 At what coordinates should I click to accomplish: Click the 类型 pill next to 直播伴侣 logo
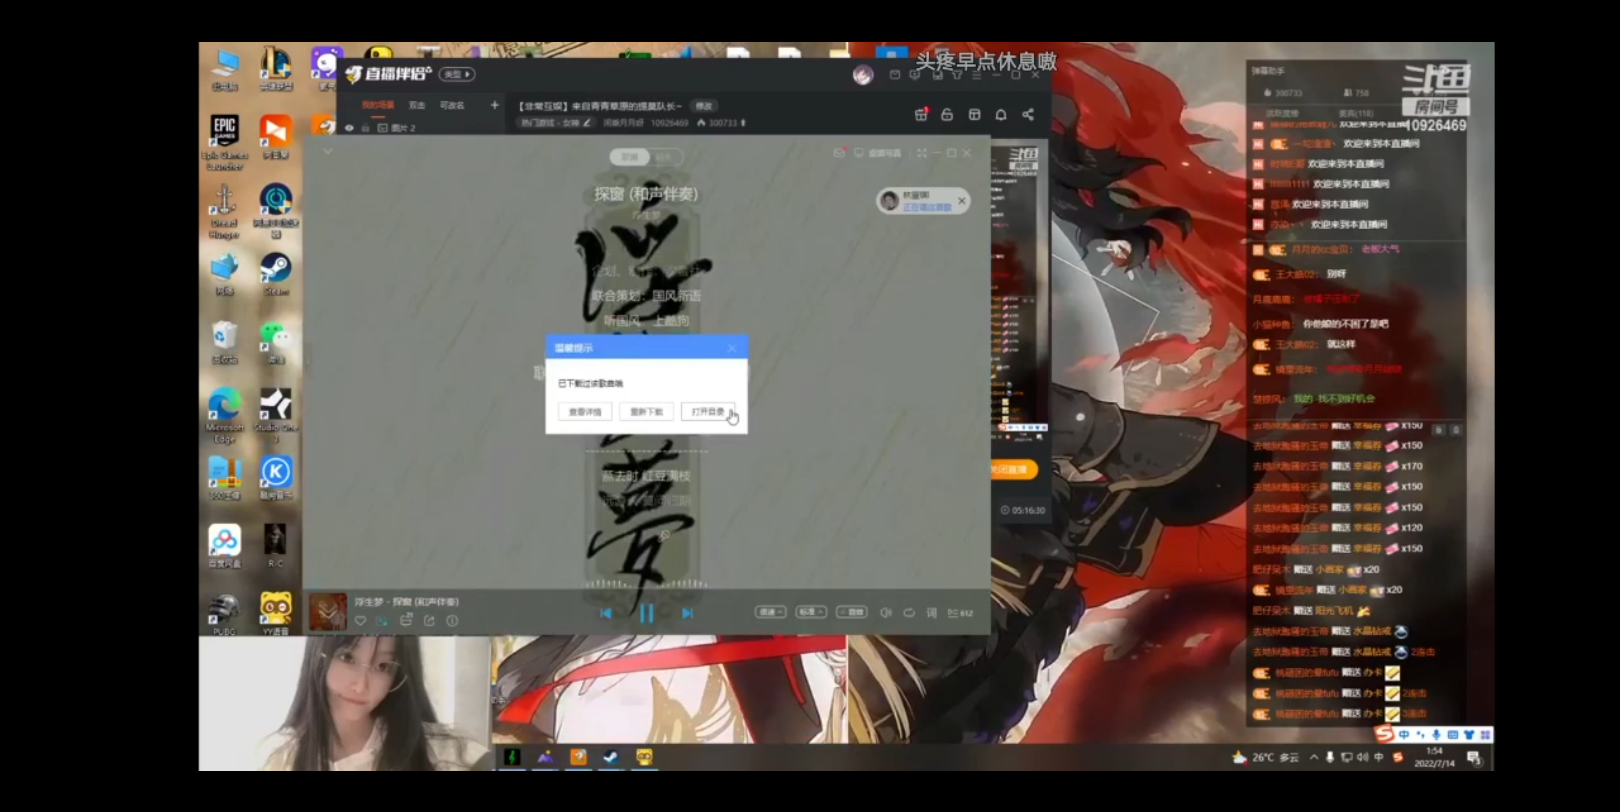click(457, 74)
